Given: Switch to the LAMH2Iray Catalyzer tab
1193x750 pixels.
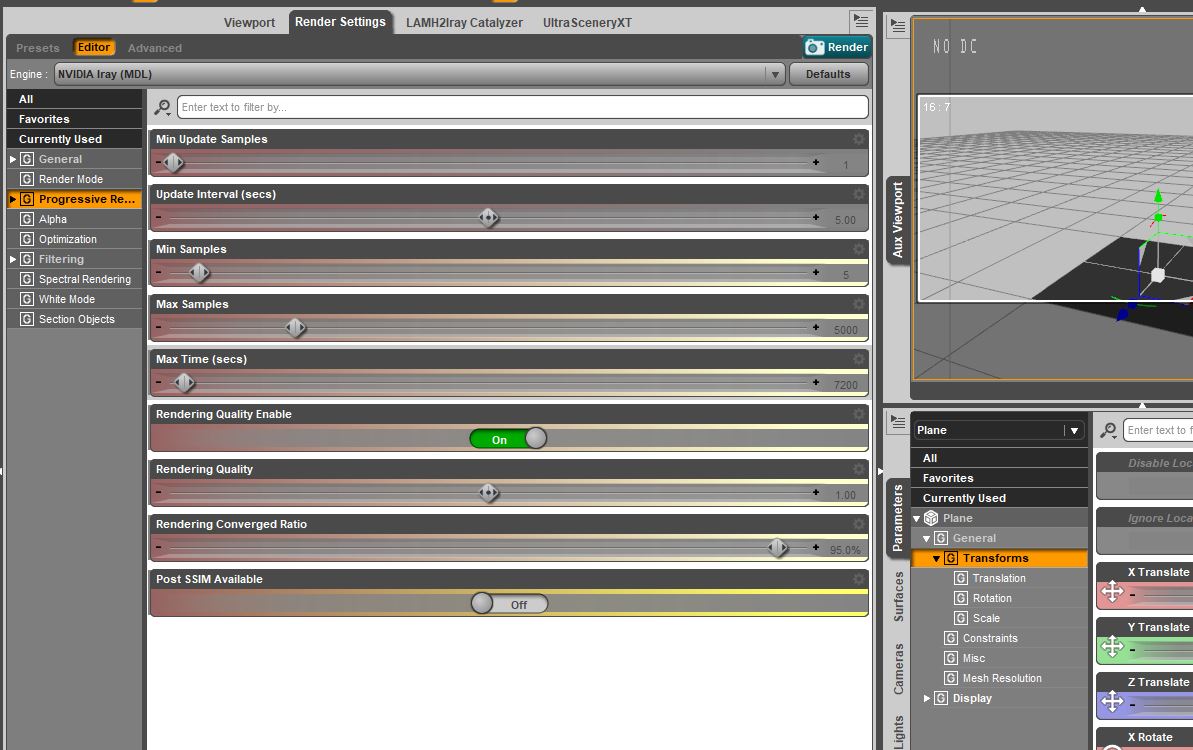Looking at the screenshot, I should click(464, 23).
